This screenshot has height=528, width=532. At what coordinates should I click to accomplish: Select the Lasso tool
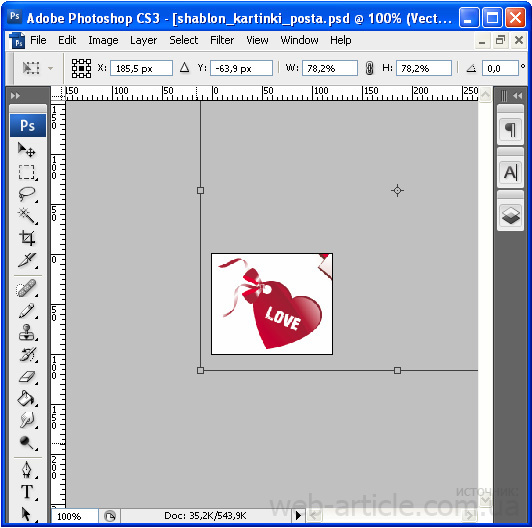26,194
